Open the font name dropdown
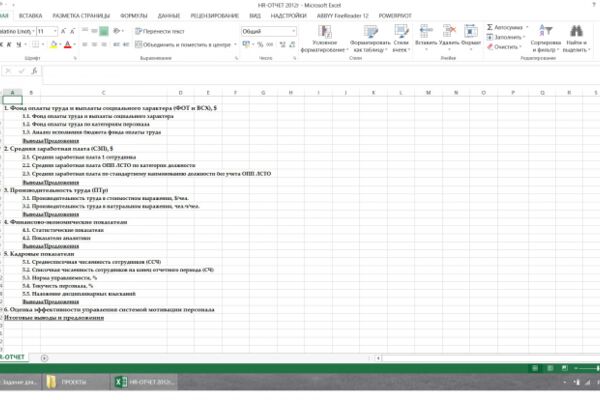This screenshot has width=600, height=400. [x=34, y=31]
